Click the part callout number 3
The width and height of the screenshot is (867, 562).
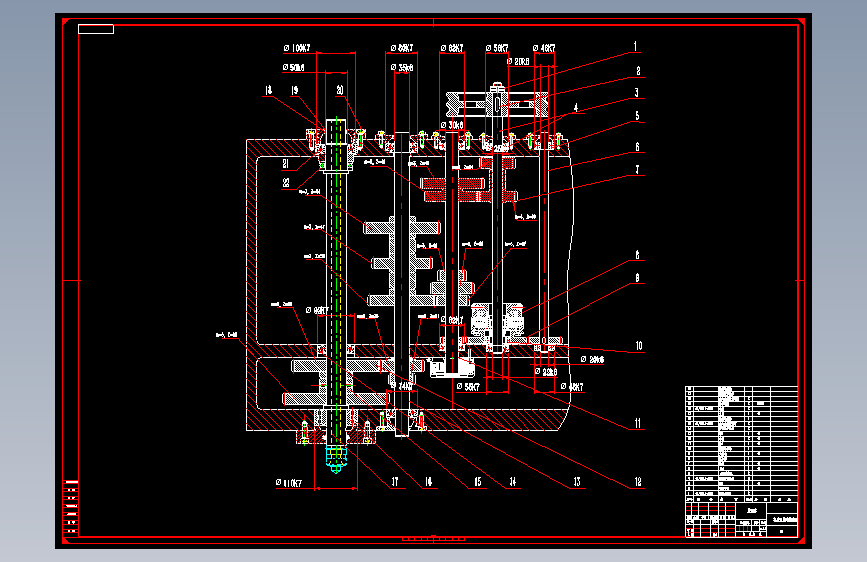636,92
